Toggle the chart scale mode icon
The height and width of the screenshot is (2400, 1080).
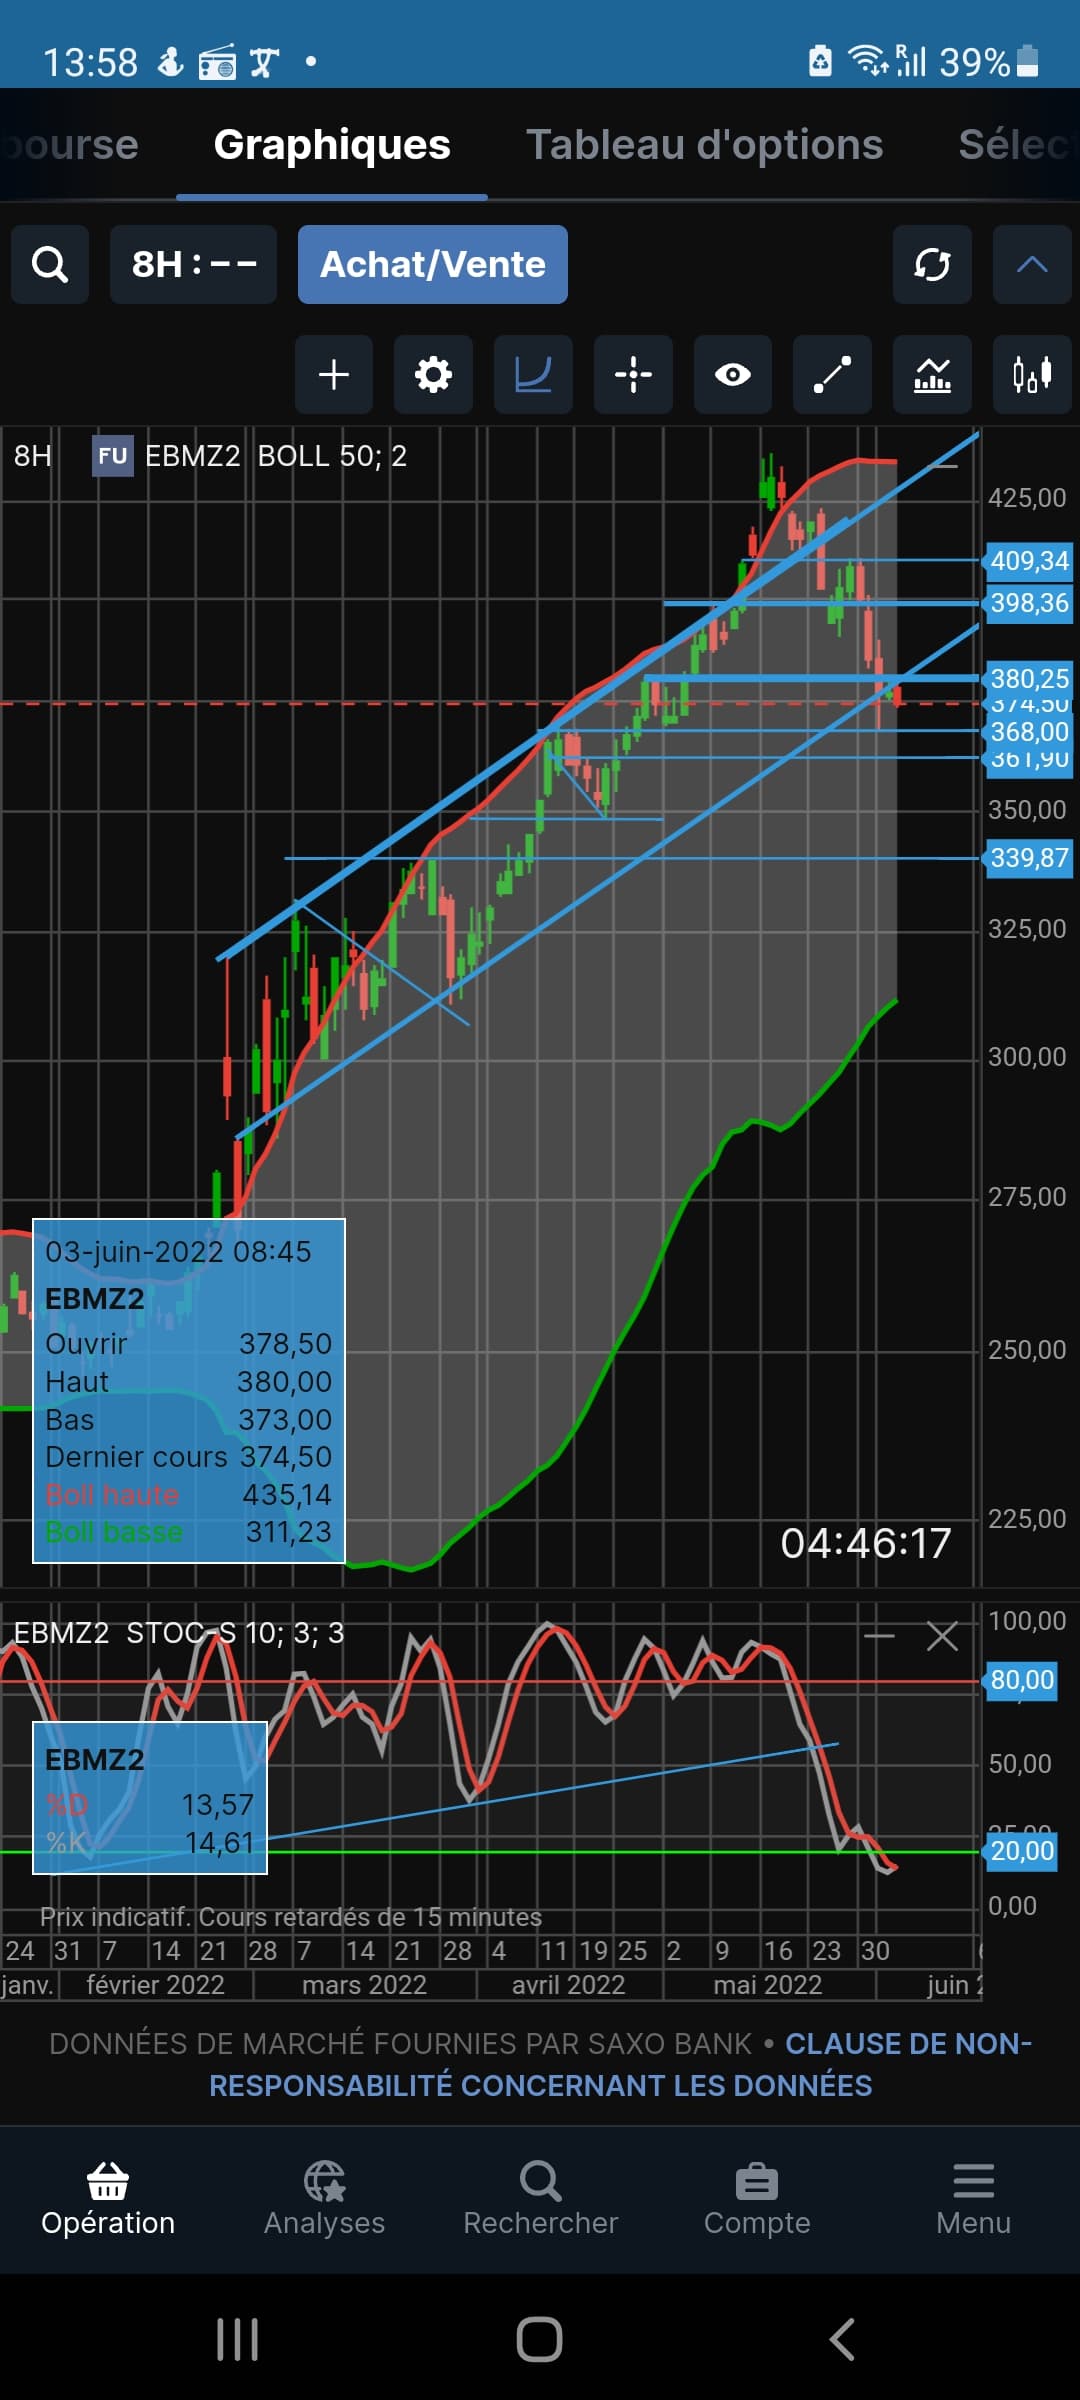point(533,375)
